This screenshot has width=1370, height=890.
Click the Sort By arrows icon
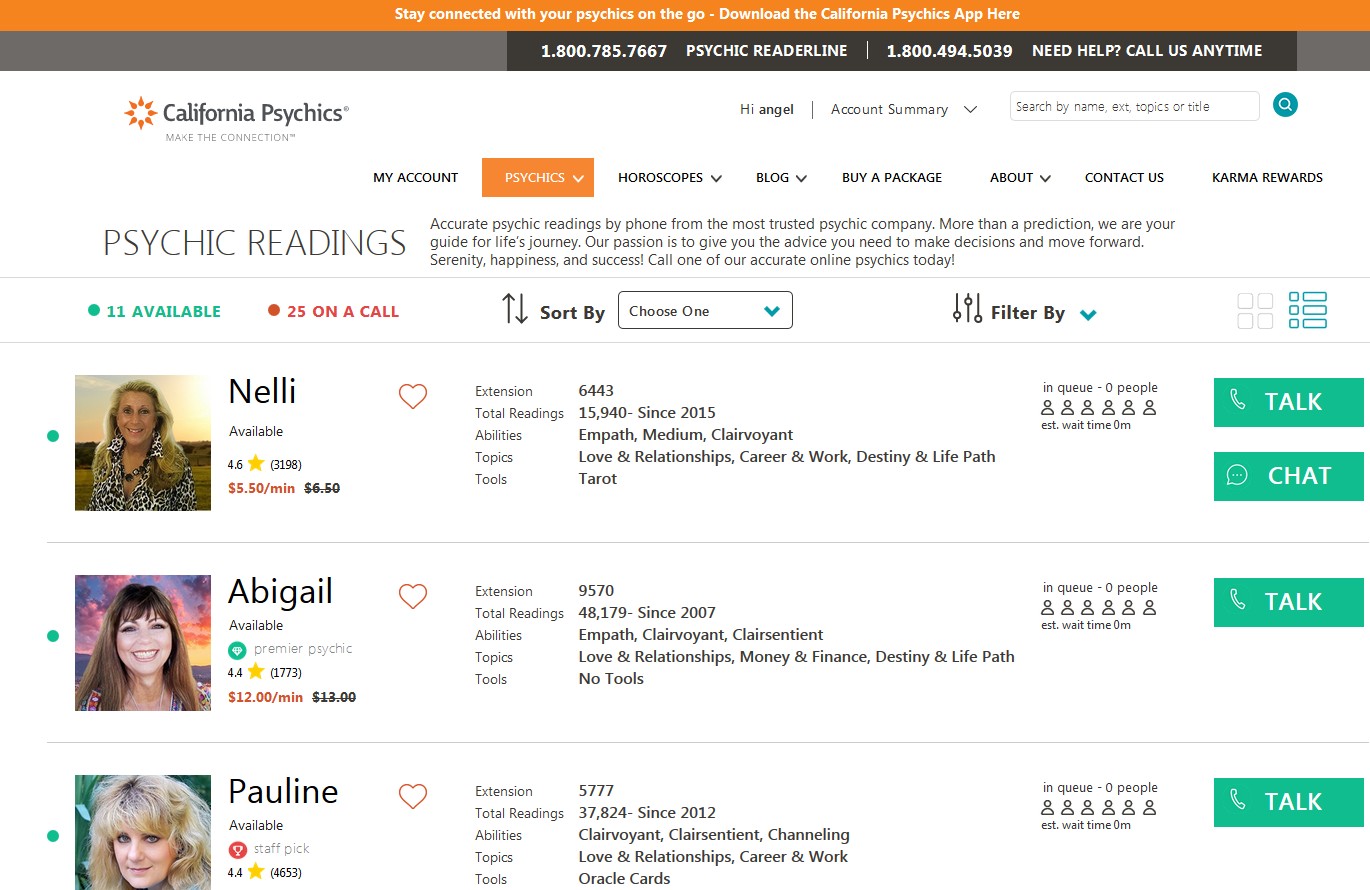(515, 309)
